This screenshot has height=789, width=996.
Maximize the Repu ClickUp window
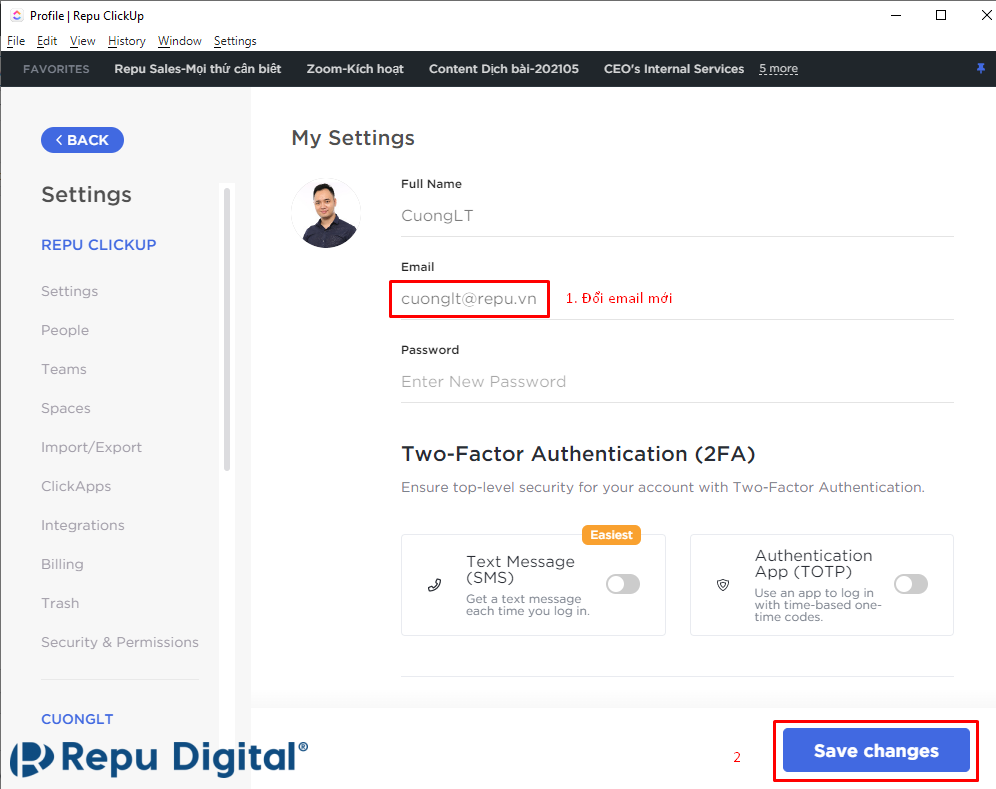pyautogui.click(x=941, y=15)
